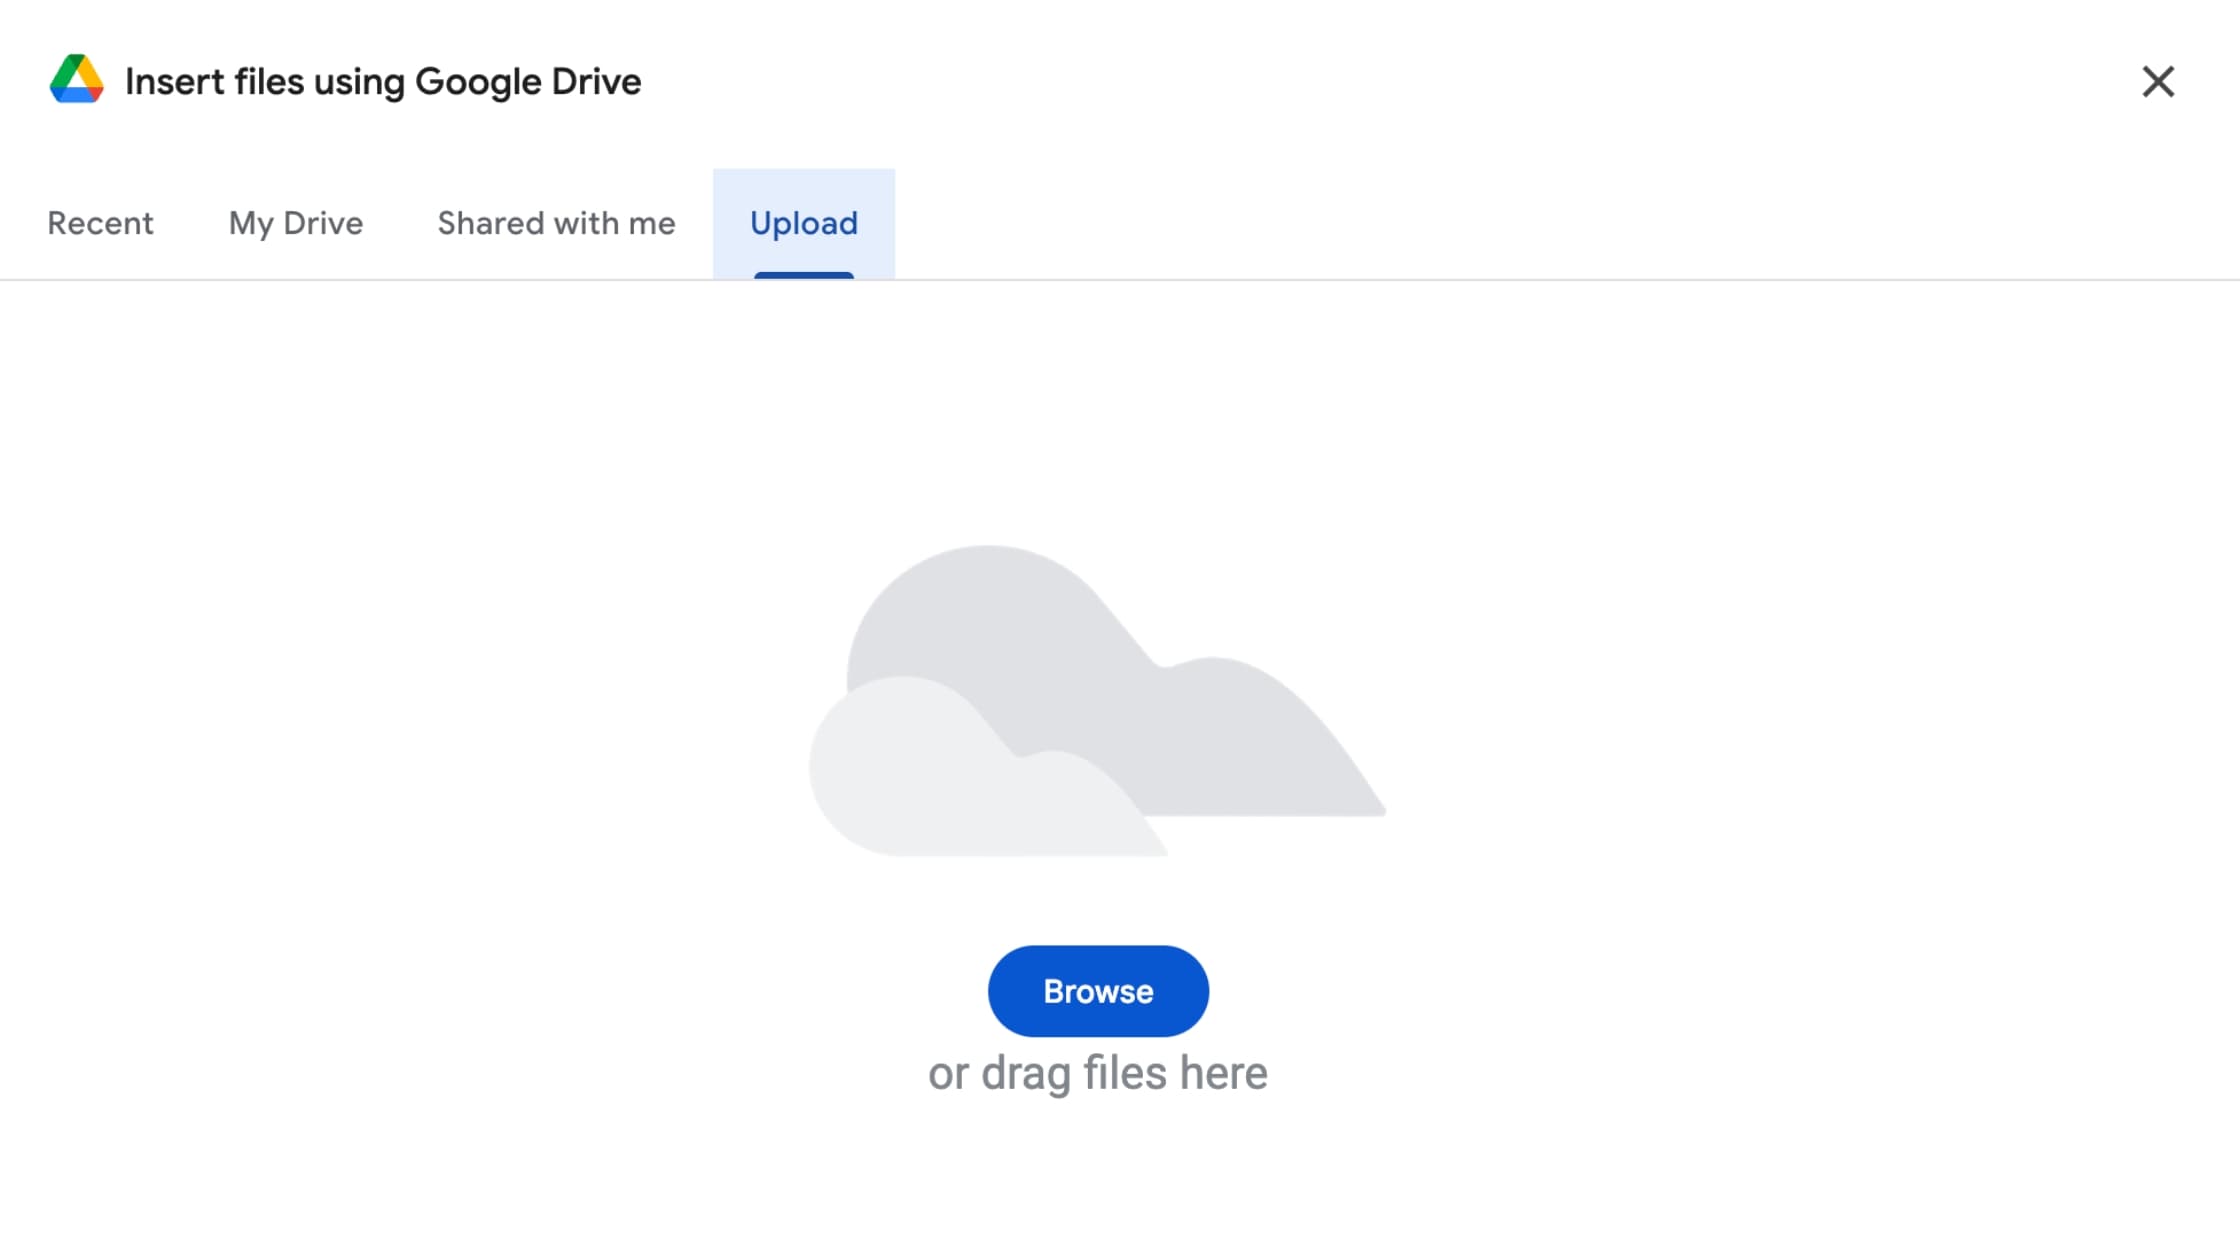Open the My Drive tab

pos(295,223)
